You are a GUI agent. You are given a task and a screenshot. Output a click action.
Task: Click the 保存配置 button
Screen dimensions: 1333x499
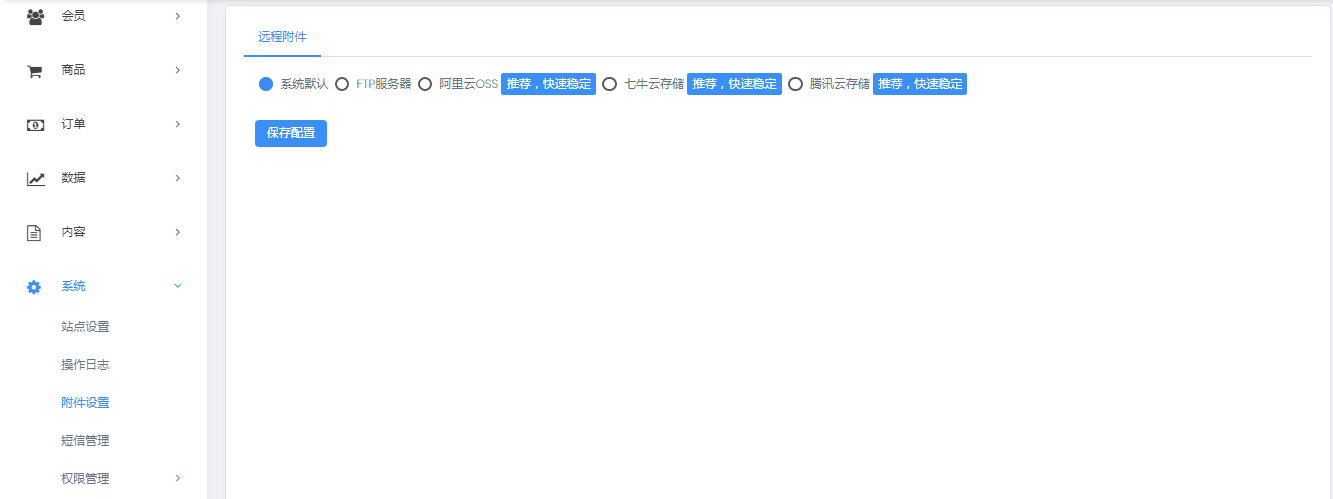(x=291, y=133)
